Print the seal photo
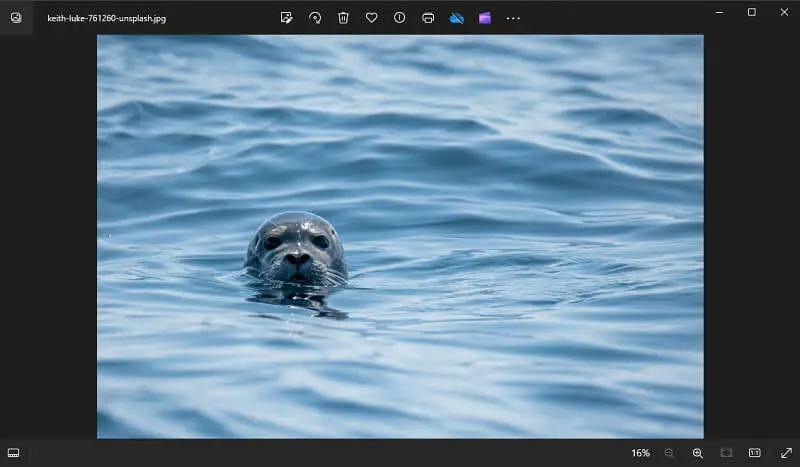The width and height of the screenshot is (800, 467). pos(428,18)
